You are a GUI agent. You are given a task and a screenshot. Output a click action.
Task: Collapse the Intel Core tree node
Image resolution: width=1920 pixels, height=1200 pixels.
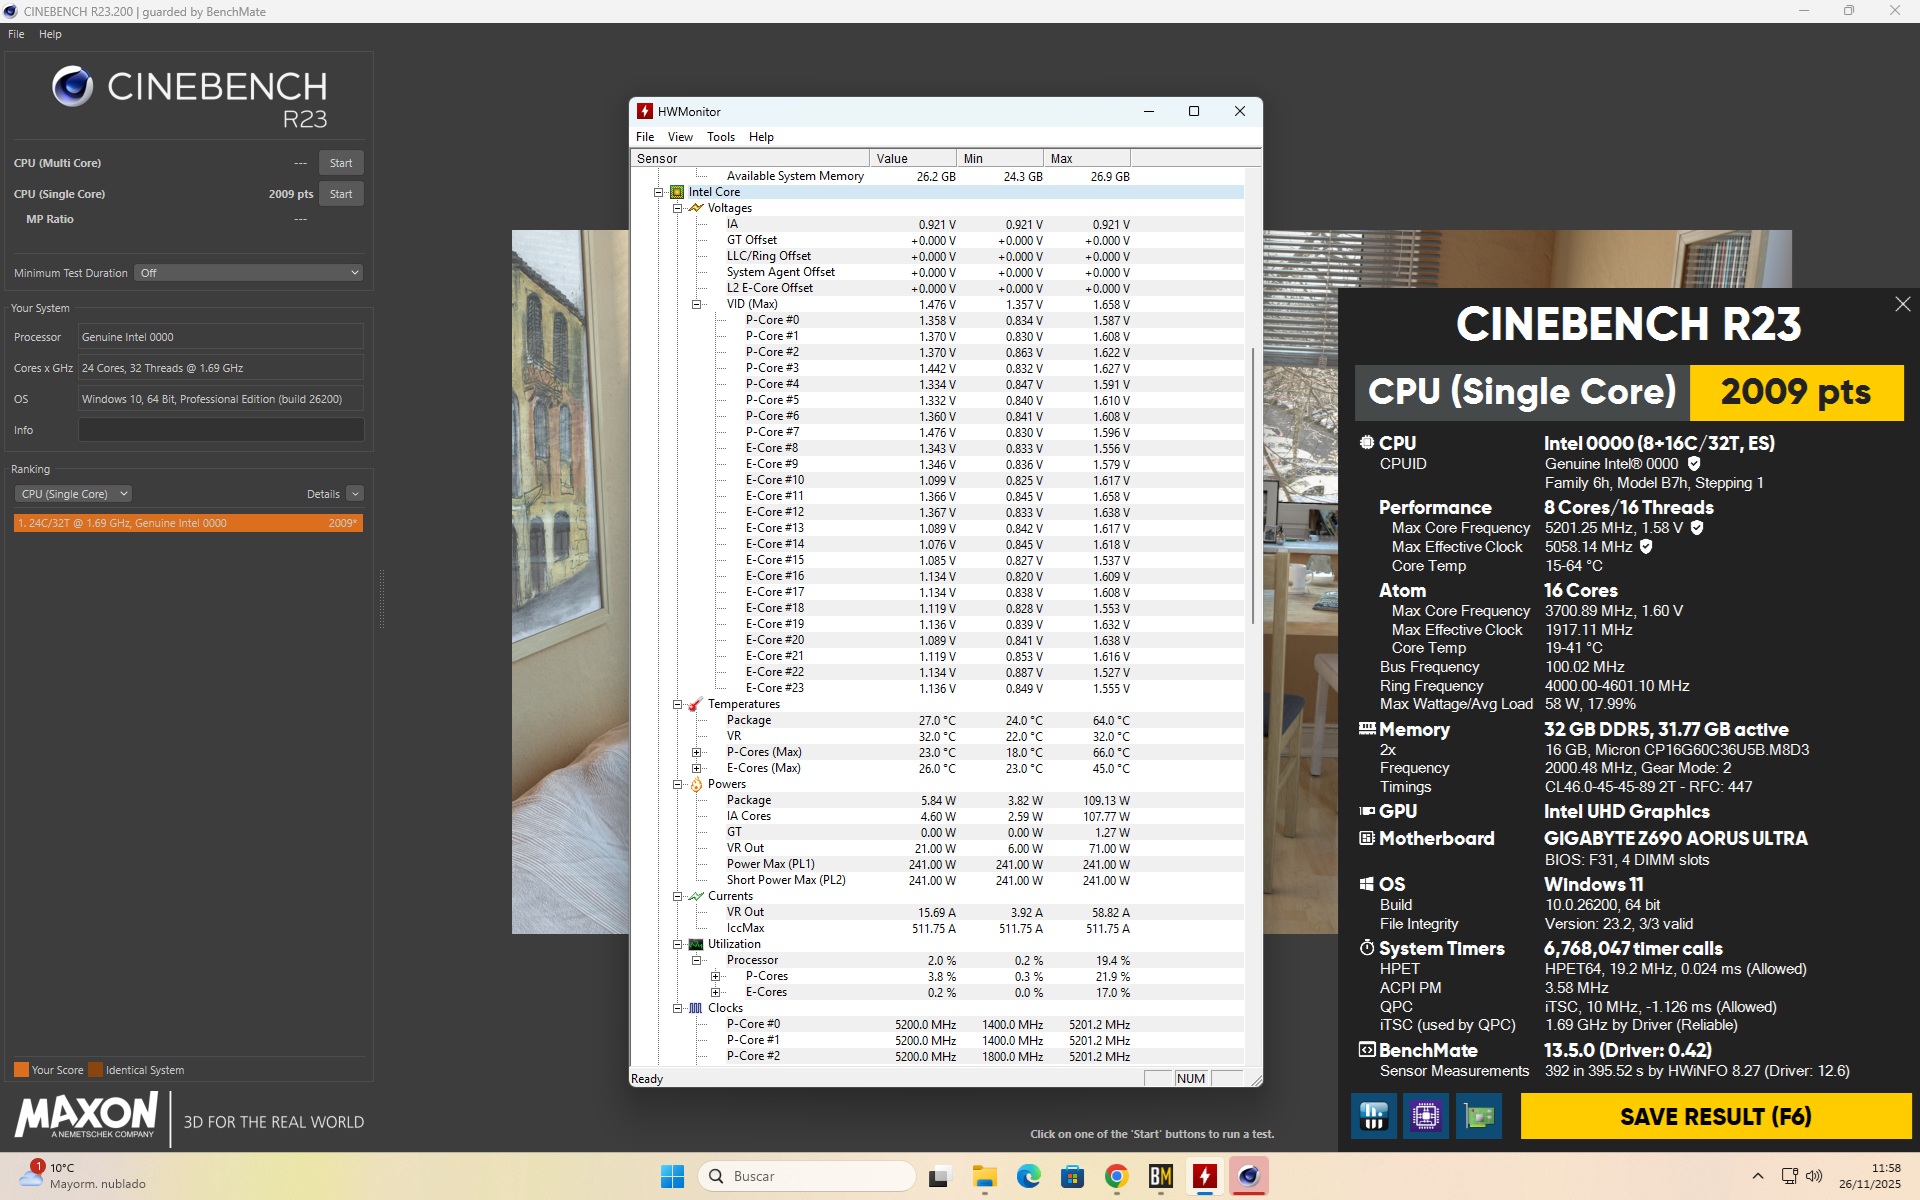pos(658,192)
